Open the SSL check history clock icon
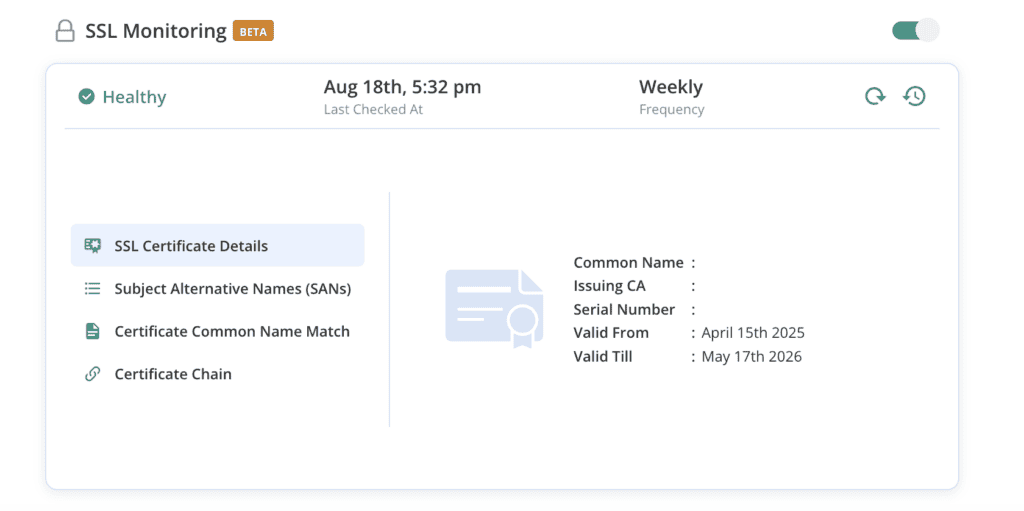Image resolution: width=1024 pixels, height=511 pixels. pos(914,97)
